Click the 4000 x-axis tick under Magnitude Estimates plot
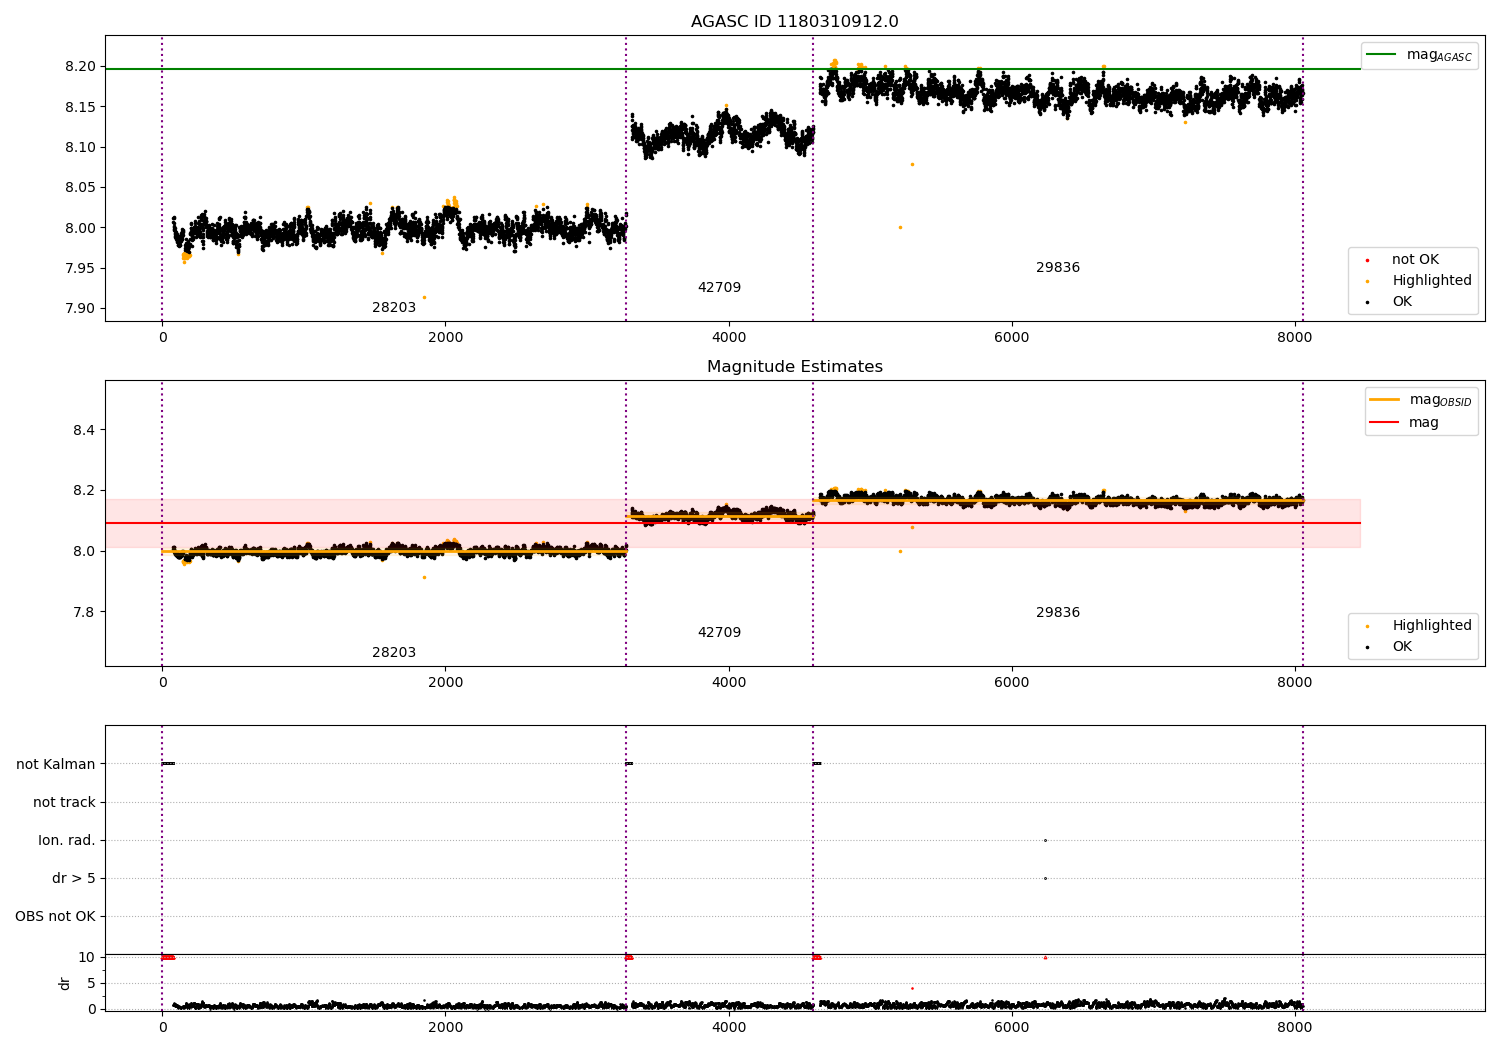The width and height of the screenshot is (1500, 1050). 728,683
